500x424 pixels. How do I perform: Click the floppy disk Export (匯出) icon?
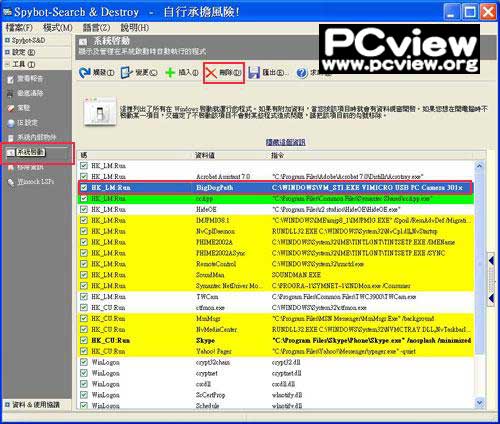click(x=254, y=73)
